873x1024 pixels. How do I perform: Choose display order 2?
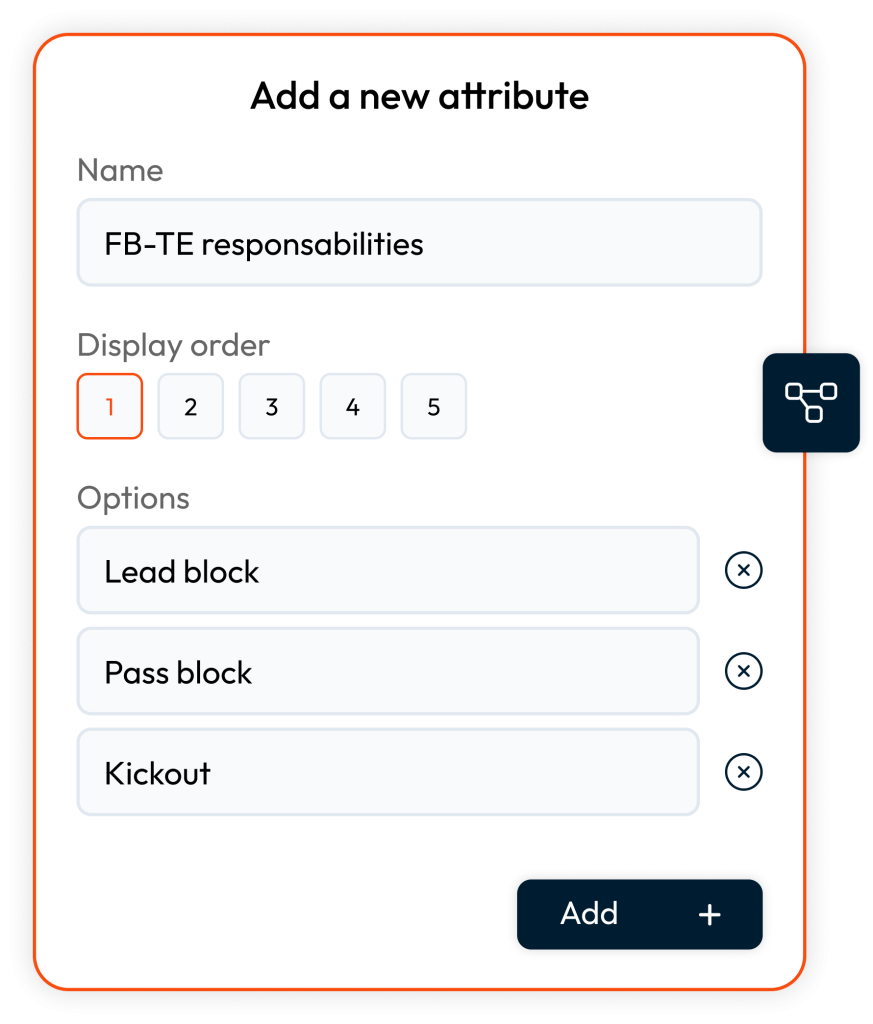[191, 407]
